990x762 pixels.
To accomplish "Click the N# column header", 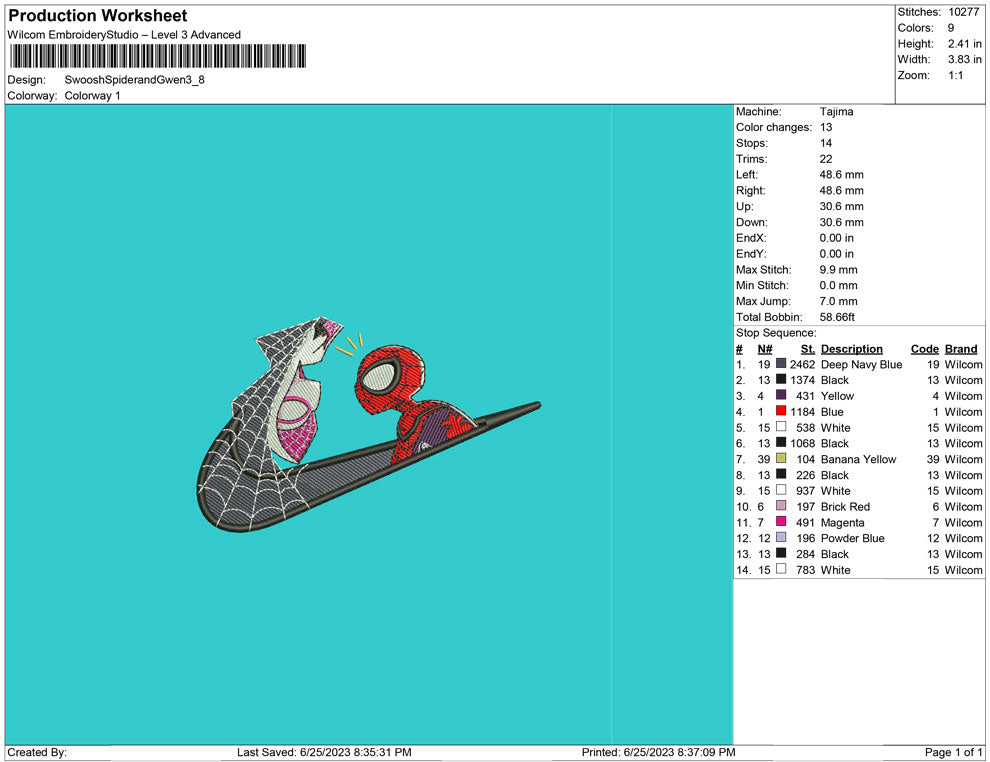I will [x=764, y=349].
